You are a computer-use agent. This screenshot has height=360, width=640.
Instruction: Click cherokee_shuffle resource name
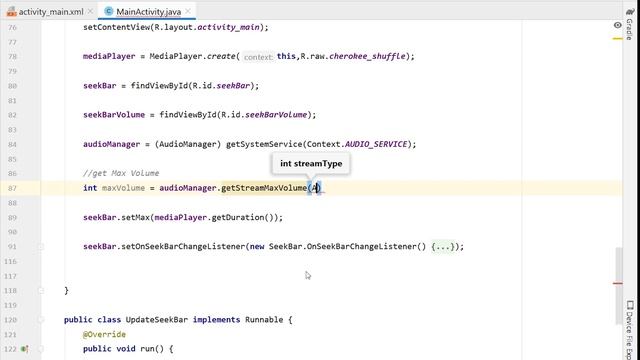coord(367,56)
